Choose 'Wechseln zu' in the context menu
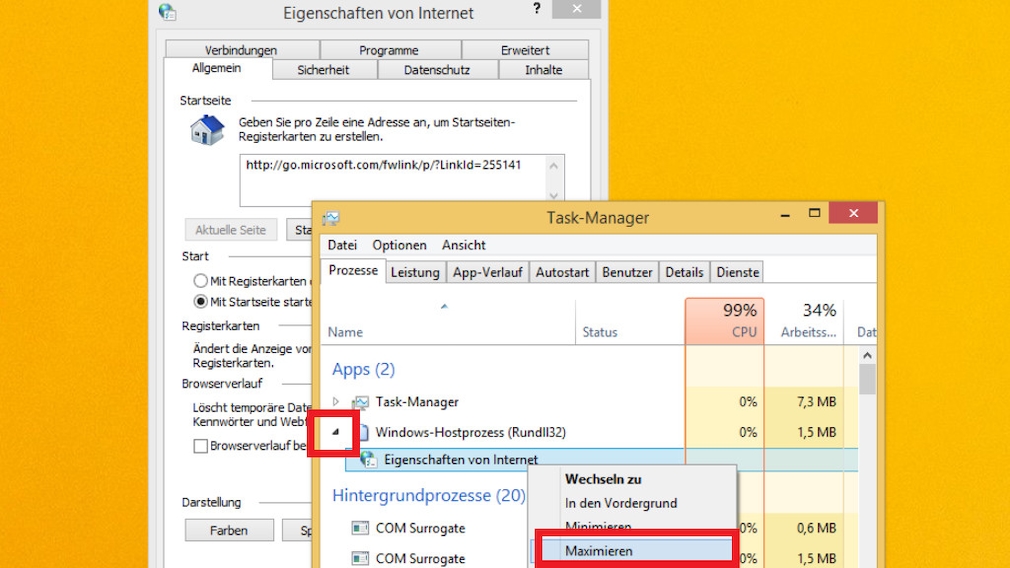Viewport: 1010px width, 568px height. [603, 479]
